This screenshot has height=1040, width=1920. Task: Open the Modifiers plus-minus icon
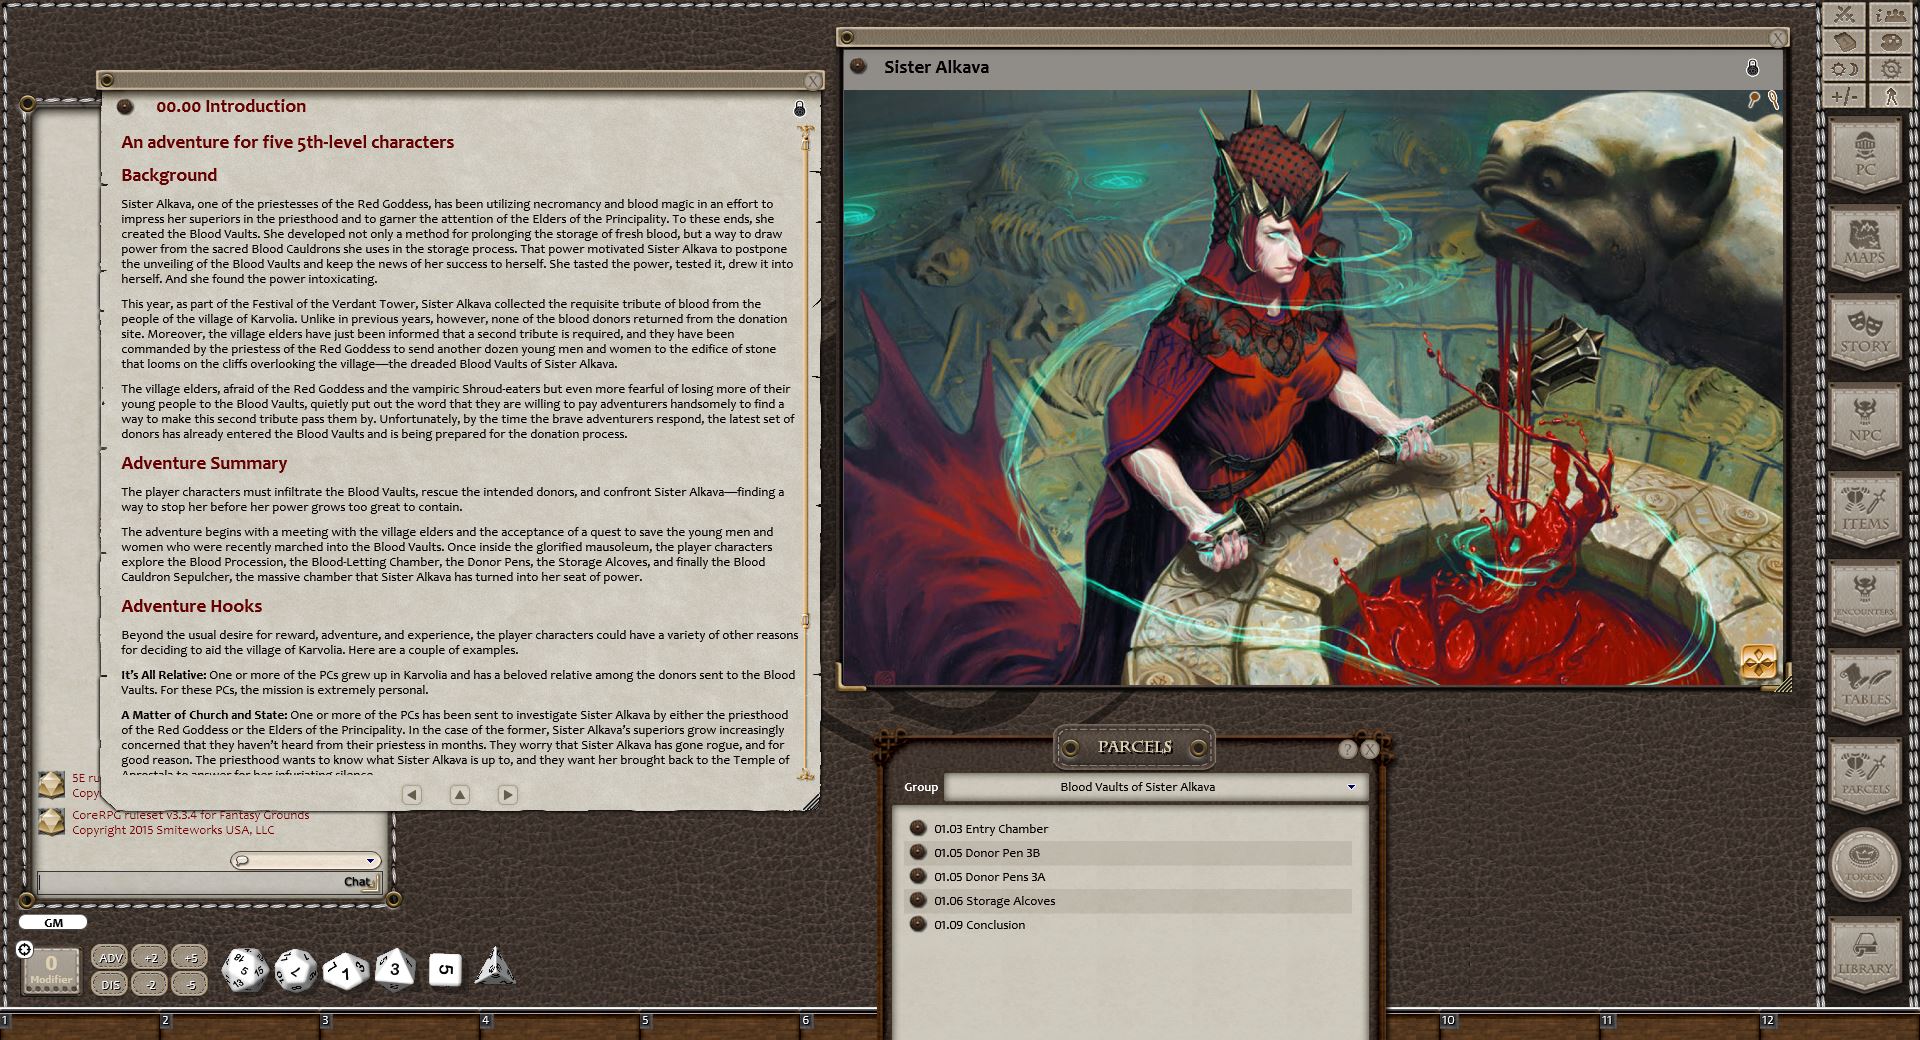(1845, 96)
